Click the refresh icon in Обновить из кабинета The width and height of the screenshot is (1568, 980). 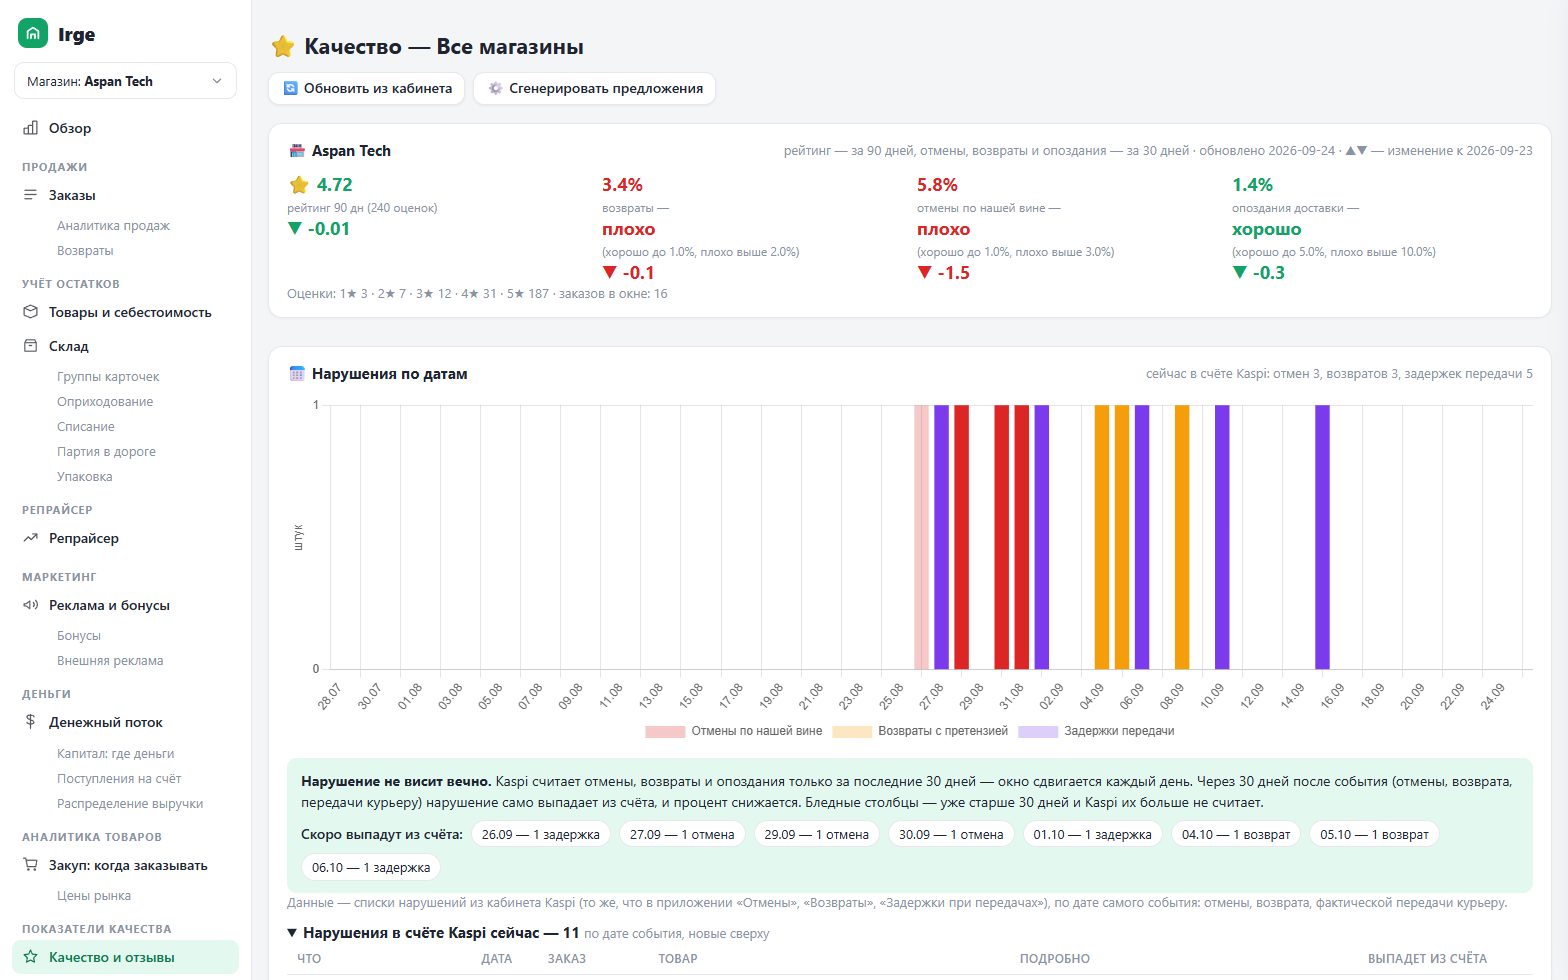pos(291,88)
